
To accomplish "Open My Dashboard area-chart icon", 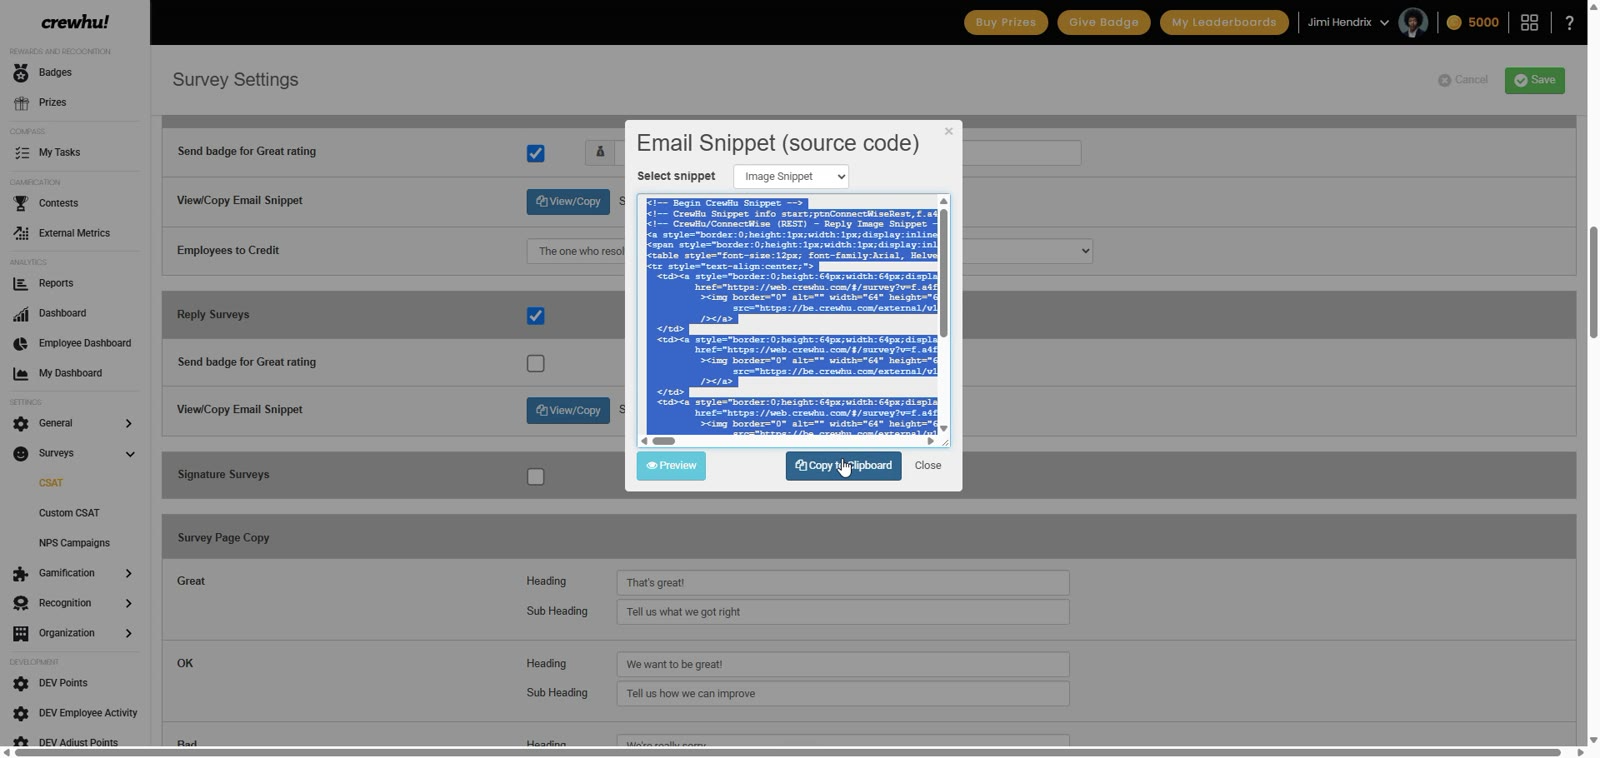I will (x=21, y=374).
